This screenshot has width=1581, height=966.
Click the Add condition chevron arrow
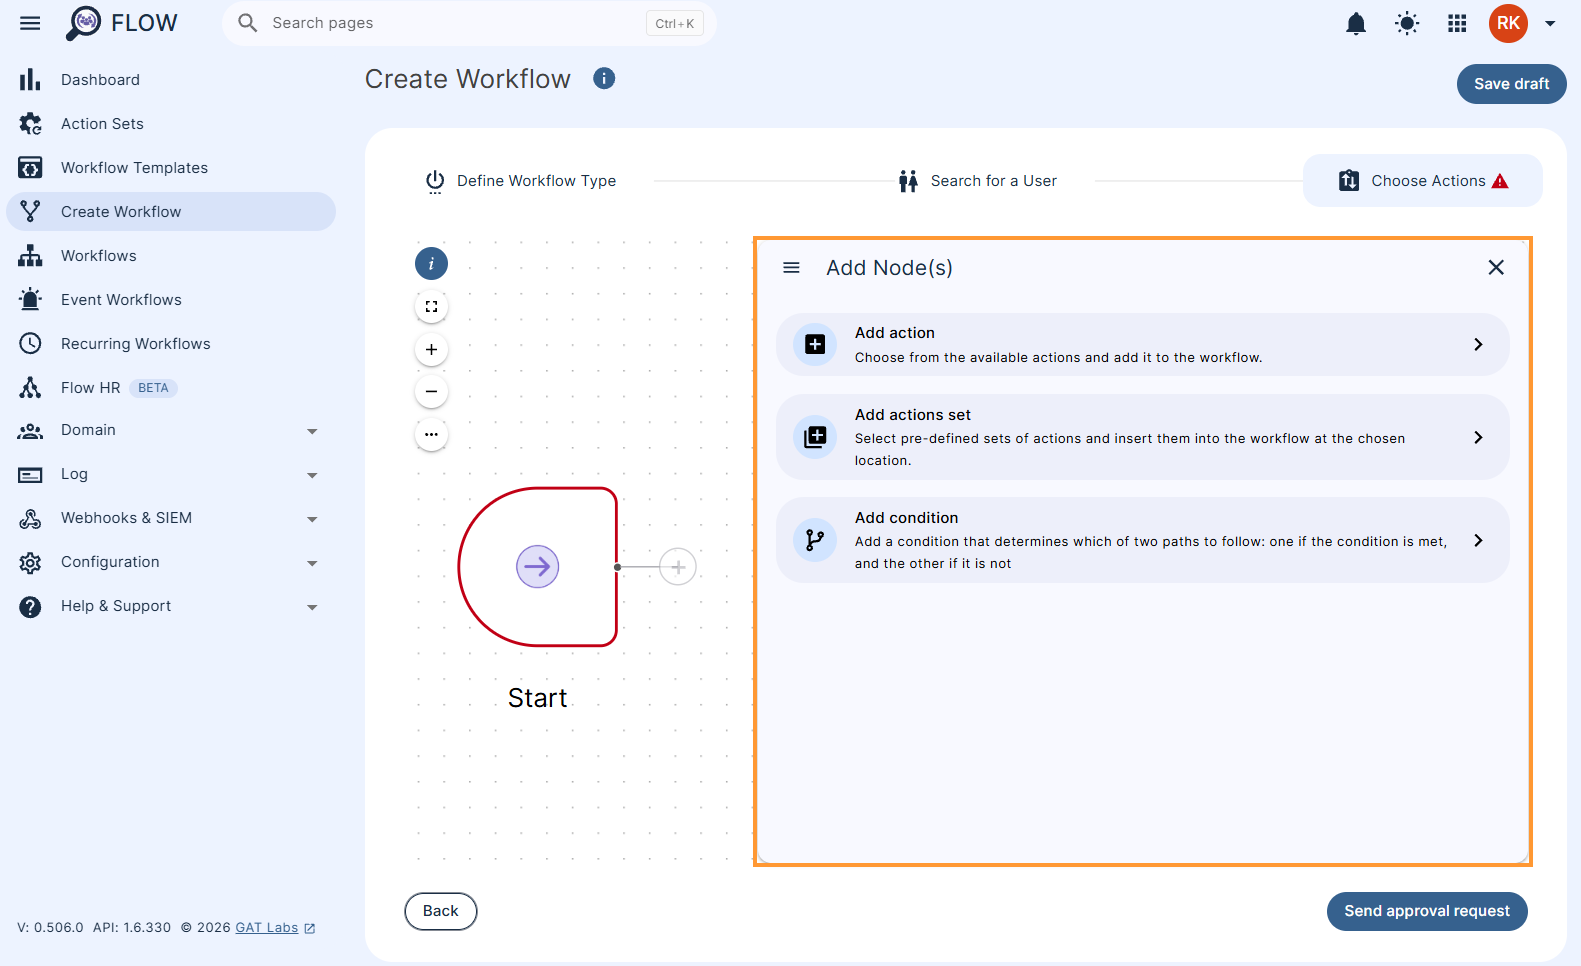1478,540
